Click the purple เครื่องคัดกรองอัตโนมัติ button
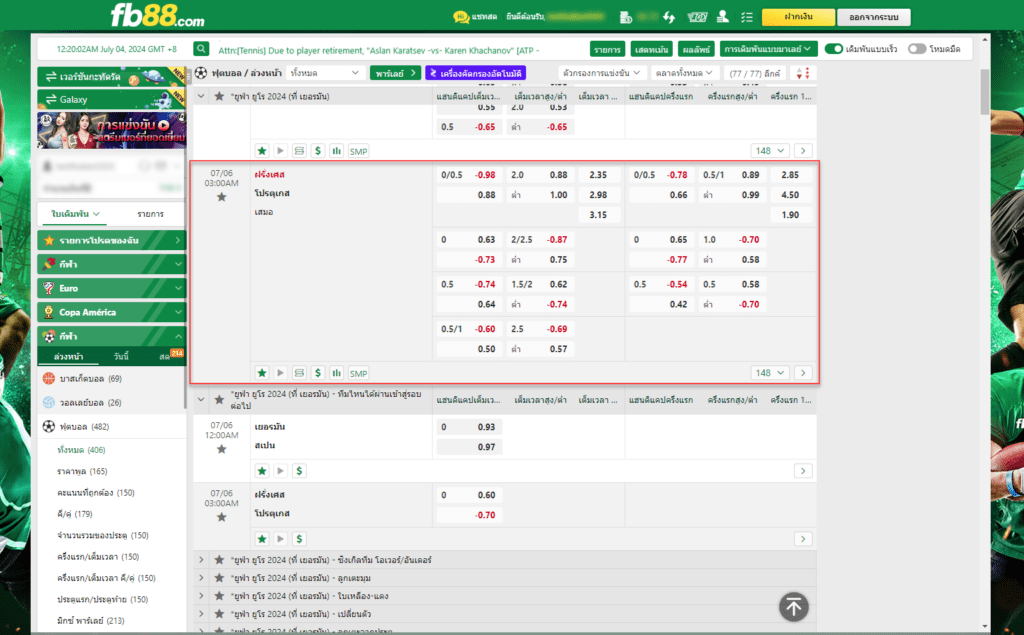 pyautogui.click(x=475, y=73)
